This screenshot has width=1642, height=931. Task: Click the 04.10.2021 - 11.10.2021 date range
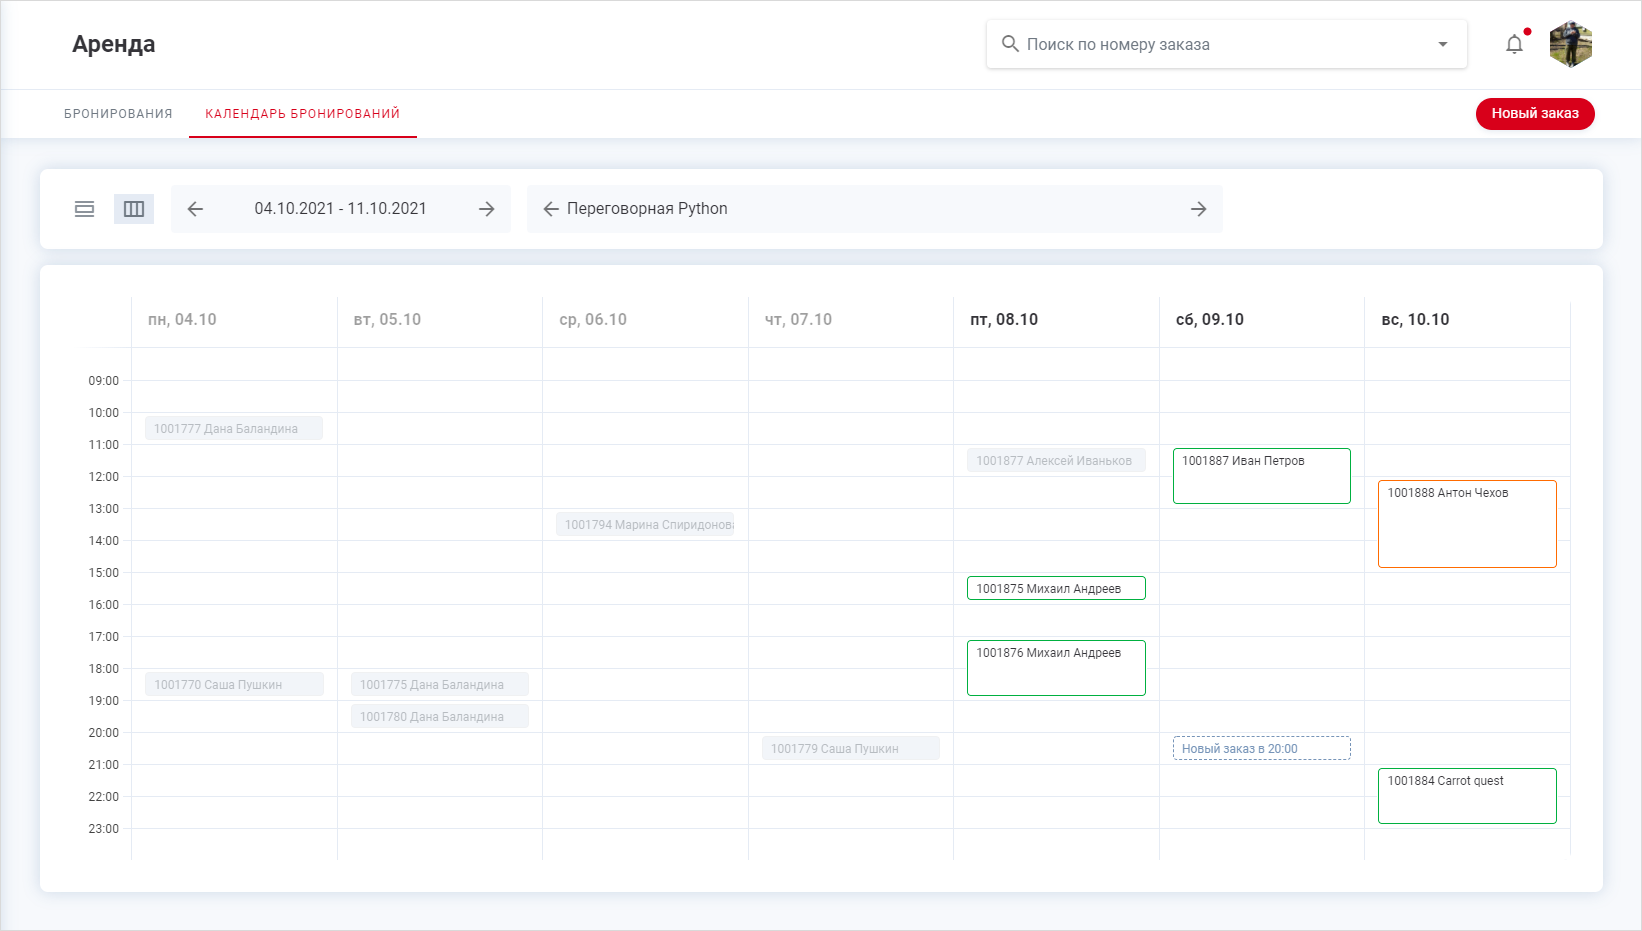[340, 209]
